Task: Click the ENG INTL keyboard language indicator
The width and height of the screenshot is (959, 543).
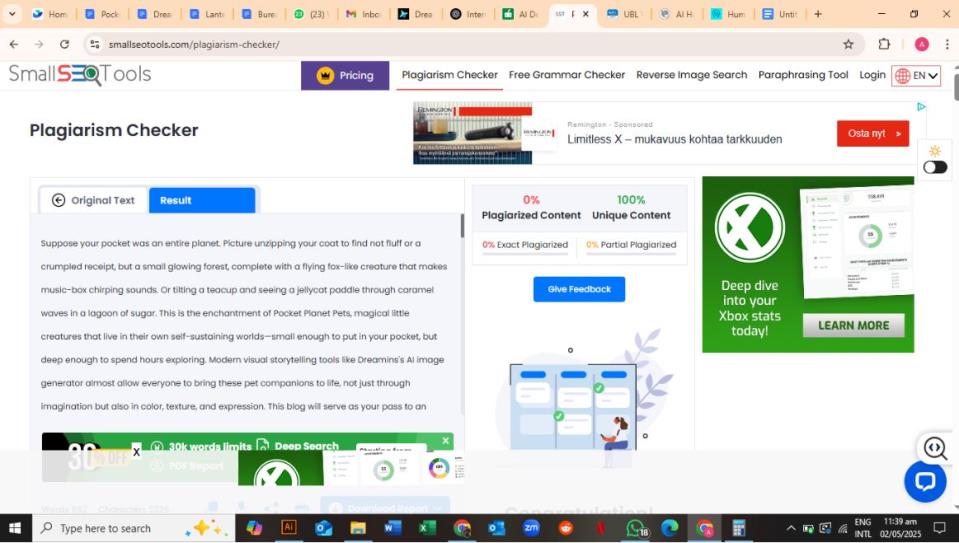Action: click(x=862, y=528)
